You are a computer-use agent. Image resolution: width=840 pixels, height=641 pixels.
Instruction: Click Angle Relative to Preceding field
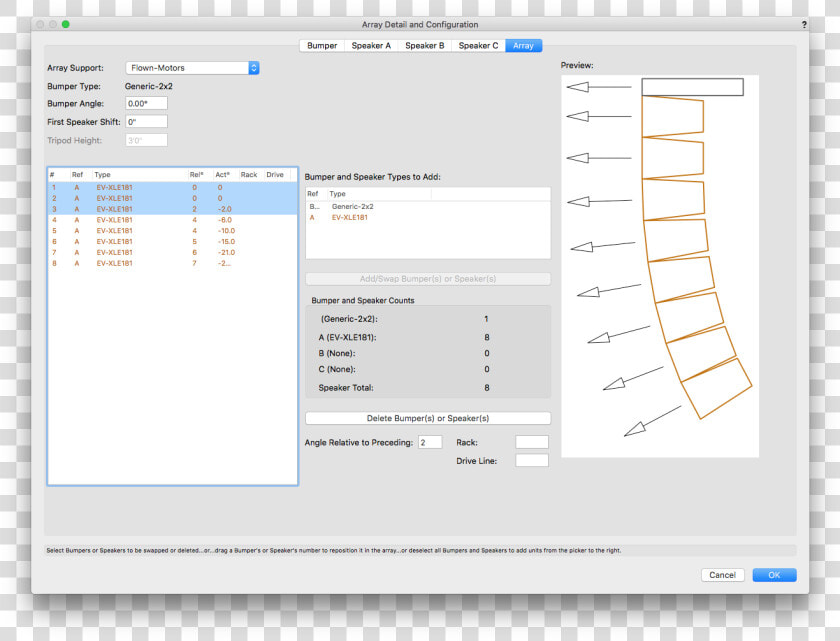point(430,442)
